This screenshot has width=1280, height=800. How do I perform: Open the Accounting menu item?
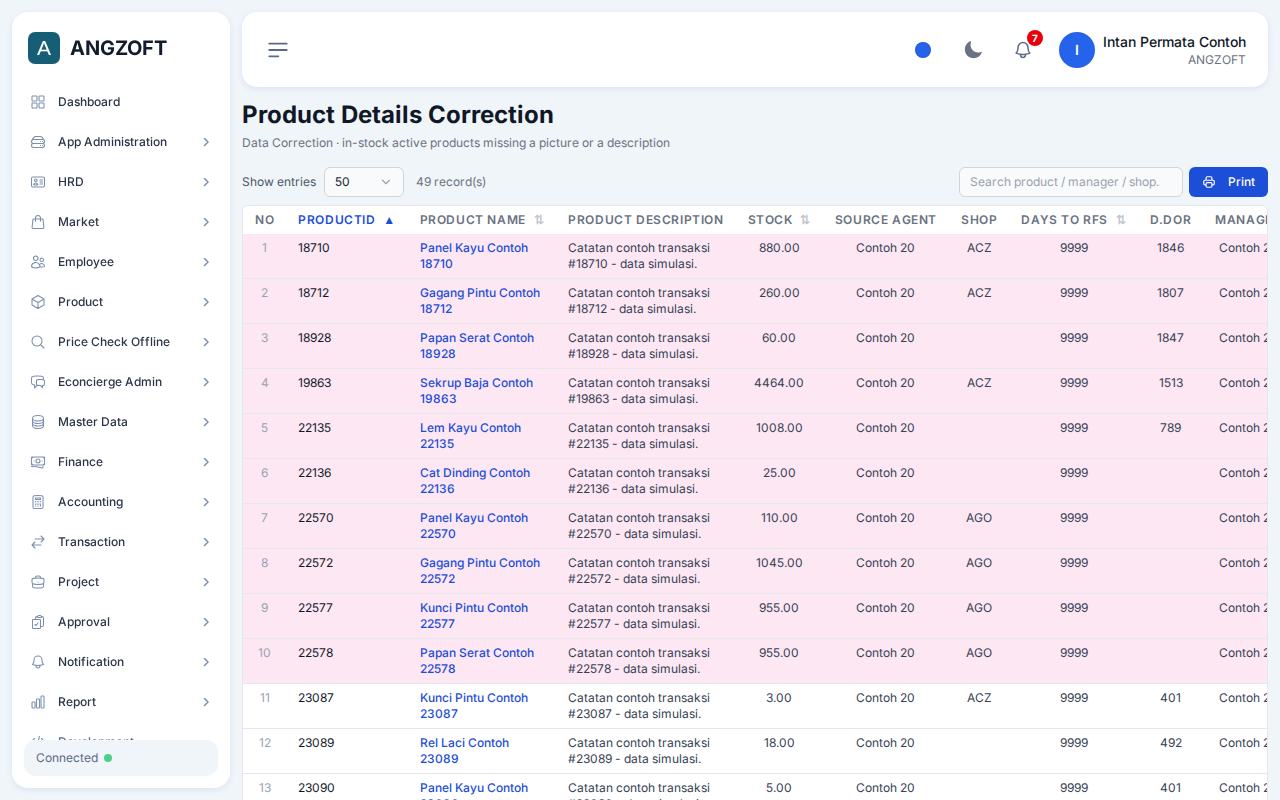point(121,502)
